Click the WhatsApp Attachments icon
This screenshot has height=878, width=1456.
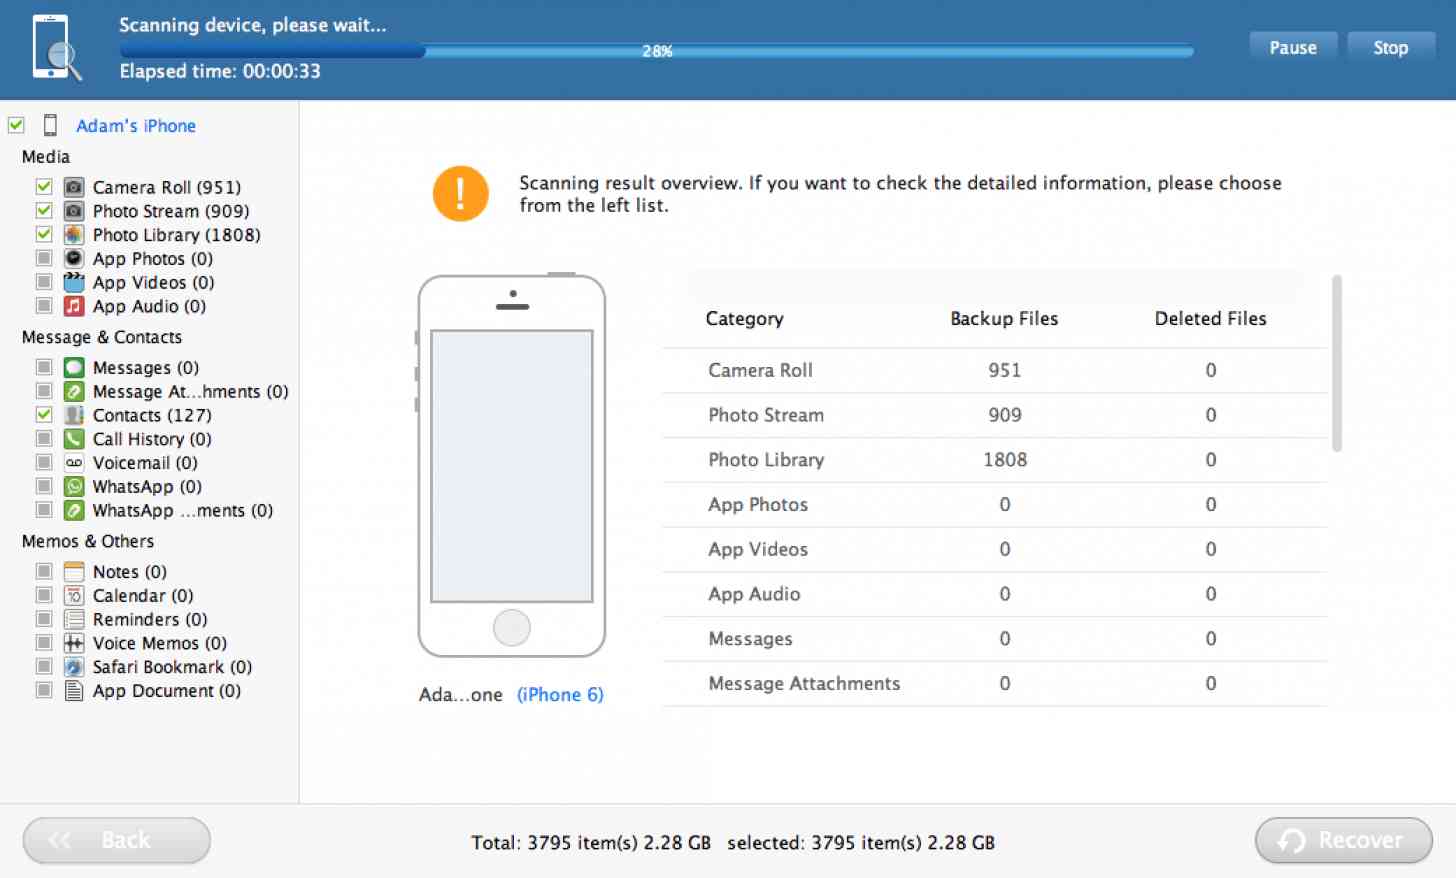tap(74, 510)
